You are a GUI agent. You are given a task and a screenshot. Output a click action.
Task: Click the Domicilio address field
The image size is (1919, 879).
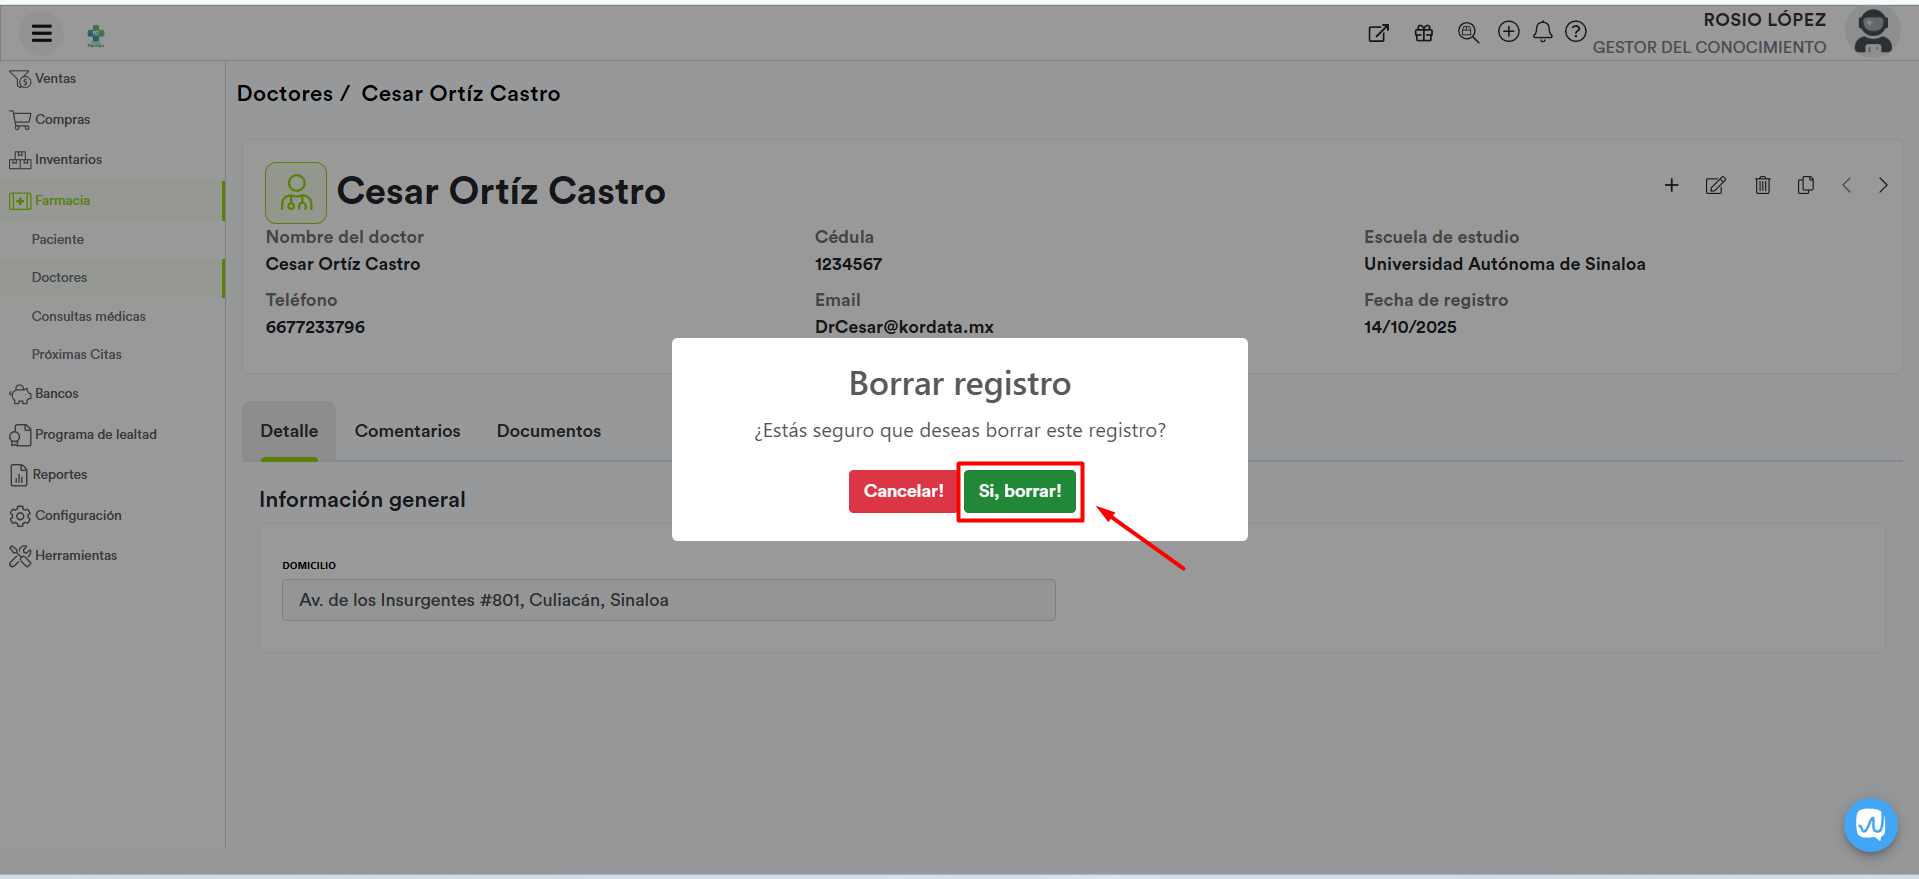[668, 600]
